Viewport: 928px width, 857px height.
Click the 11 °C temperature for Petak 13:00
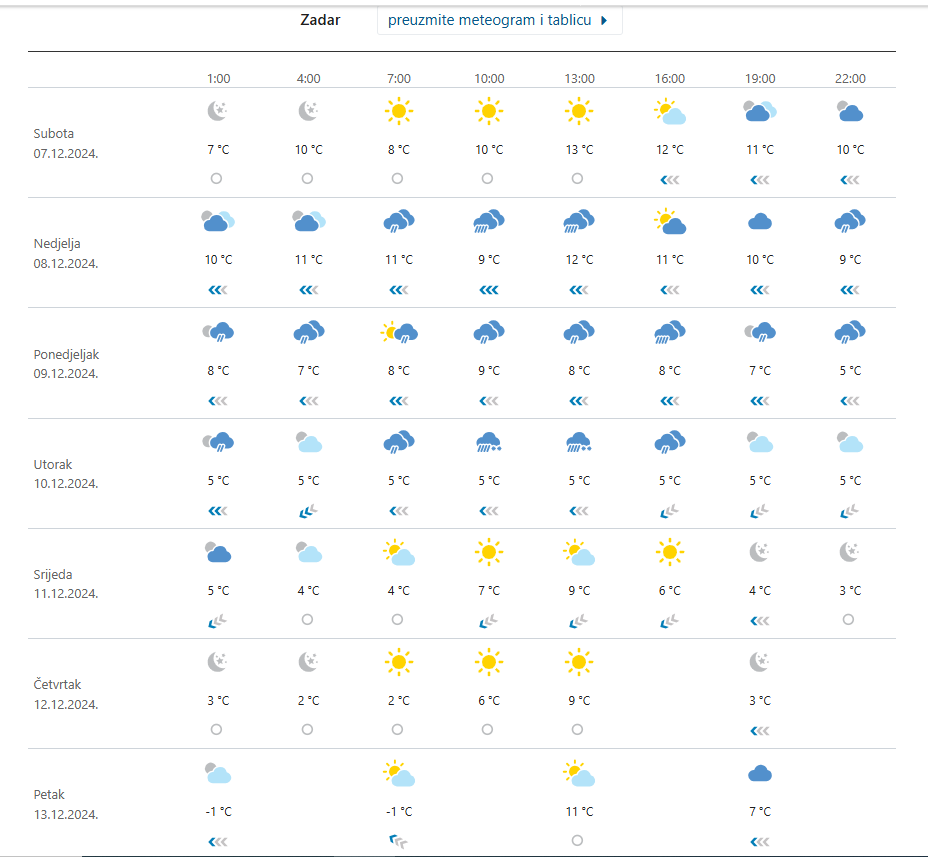tap(579, 811)
